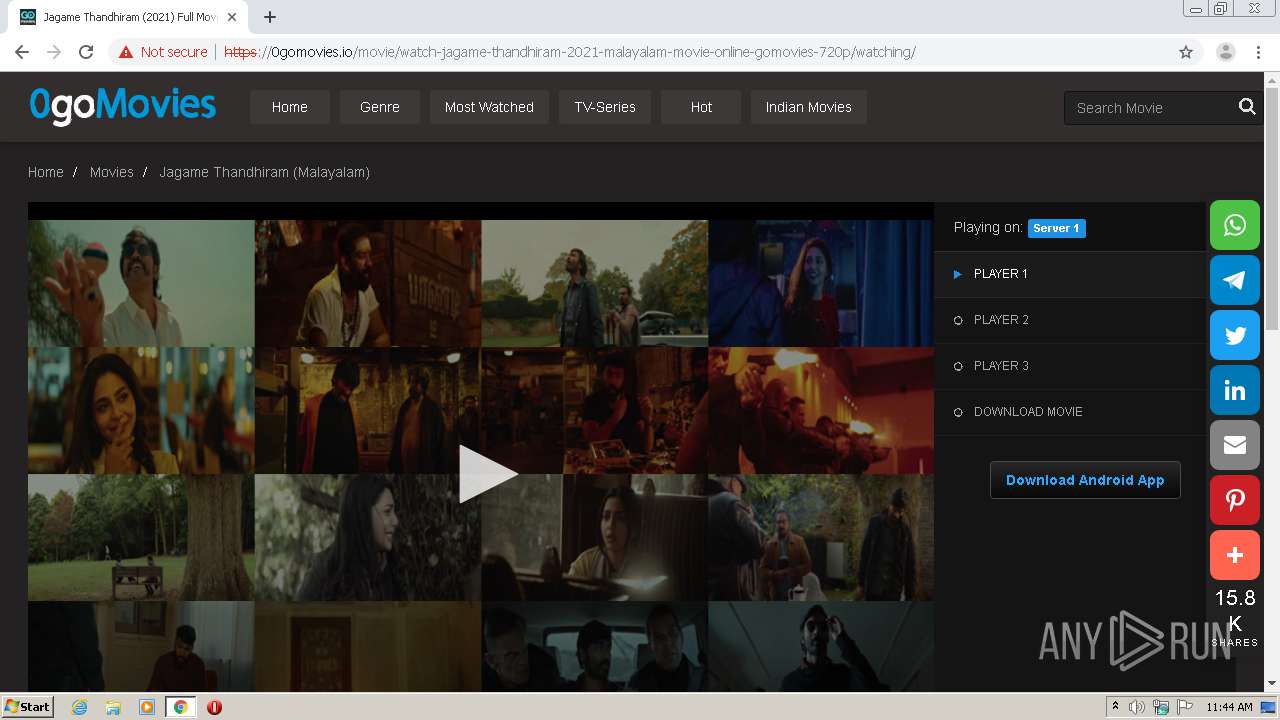Click Jagame Thandhiram (Malayalam) breadcrumb
Viewport: 1280px width, 720px height.
[265, 172]
